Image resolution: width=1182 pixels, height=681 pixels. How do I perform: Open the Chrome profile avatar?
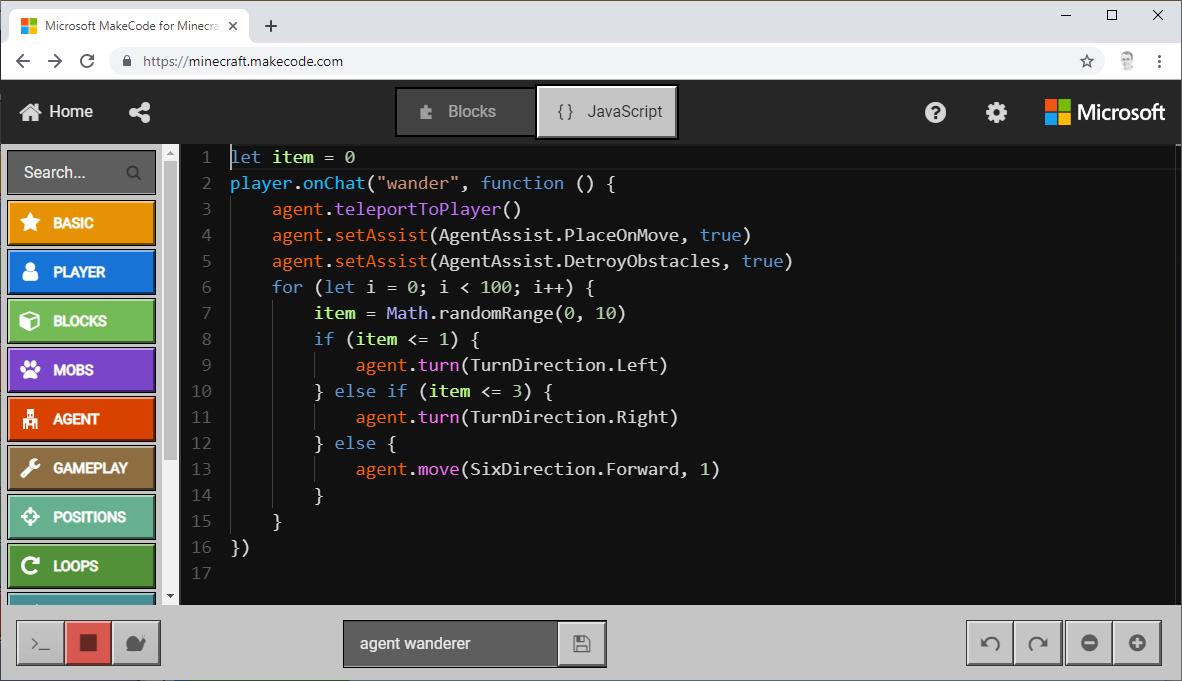coord(1127,61)
